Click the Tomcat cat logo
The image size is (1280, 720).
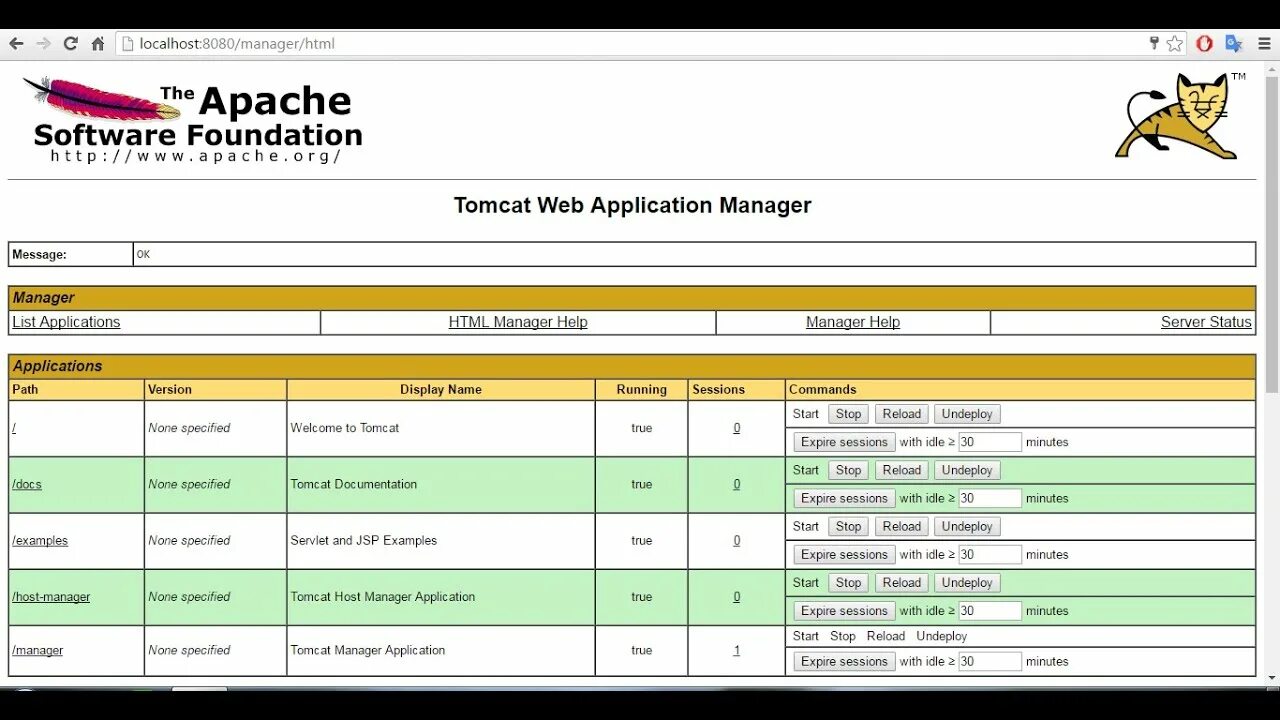click(1180, 116)
